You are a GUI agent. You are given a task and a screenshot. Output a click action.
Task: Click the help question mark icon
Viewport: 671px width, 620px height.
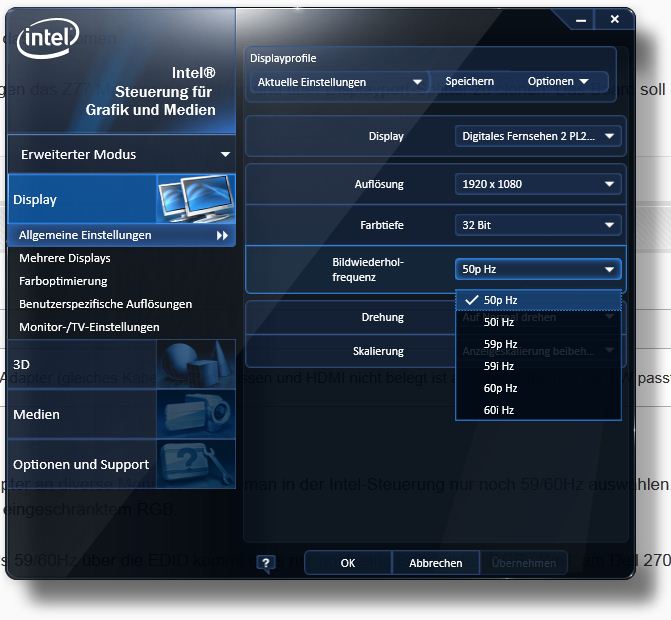click(x=266, y=563)
